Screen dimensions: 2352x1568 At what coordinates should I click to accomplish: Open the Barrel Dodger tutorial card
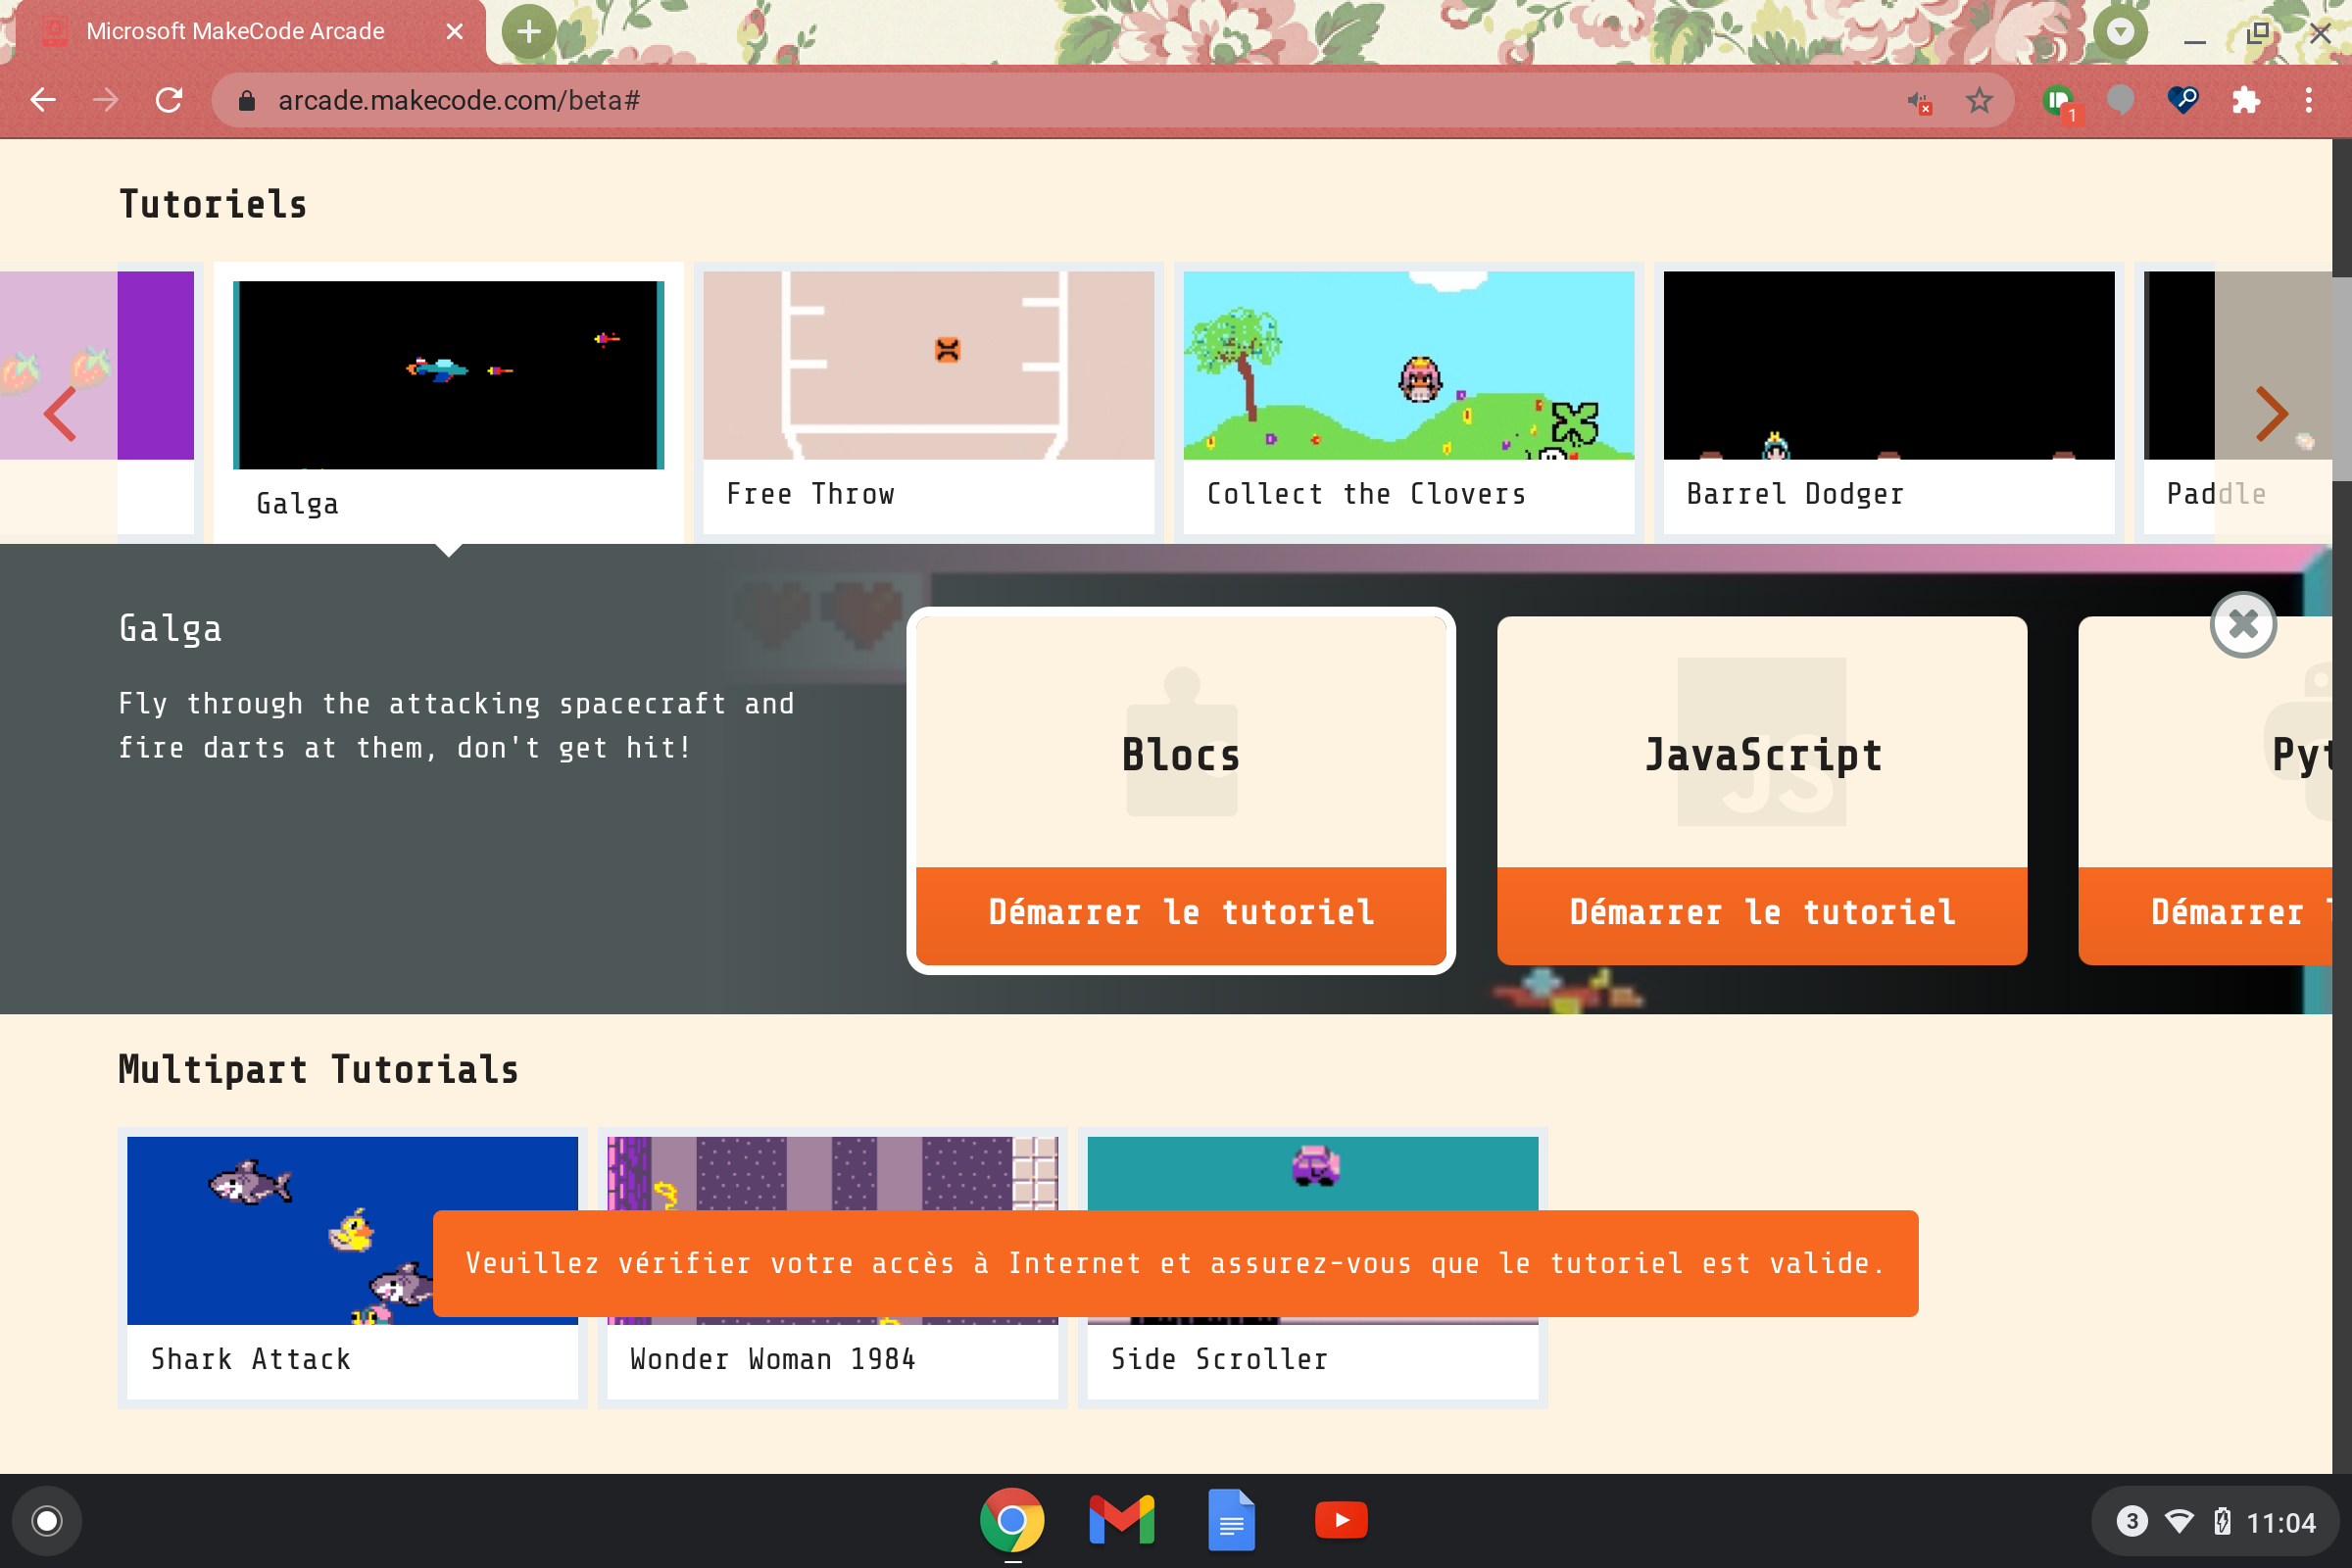pyautogui.click(x=1888, y=402)
